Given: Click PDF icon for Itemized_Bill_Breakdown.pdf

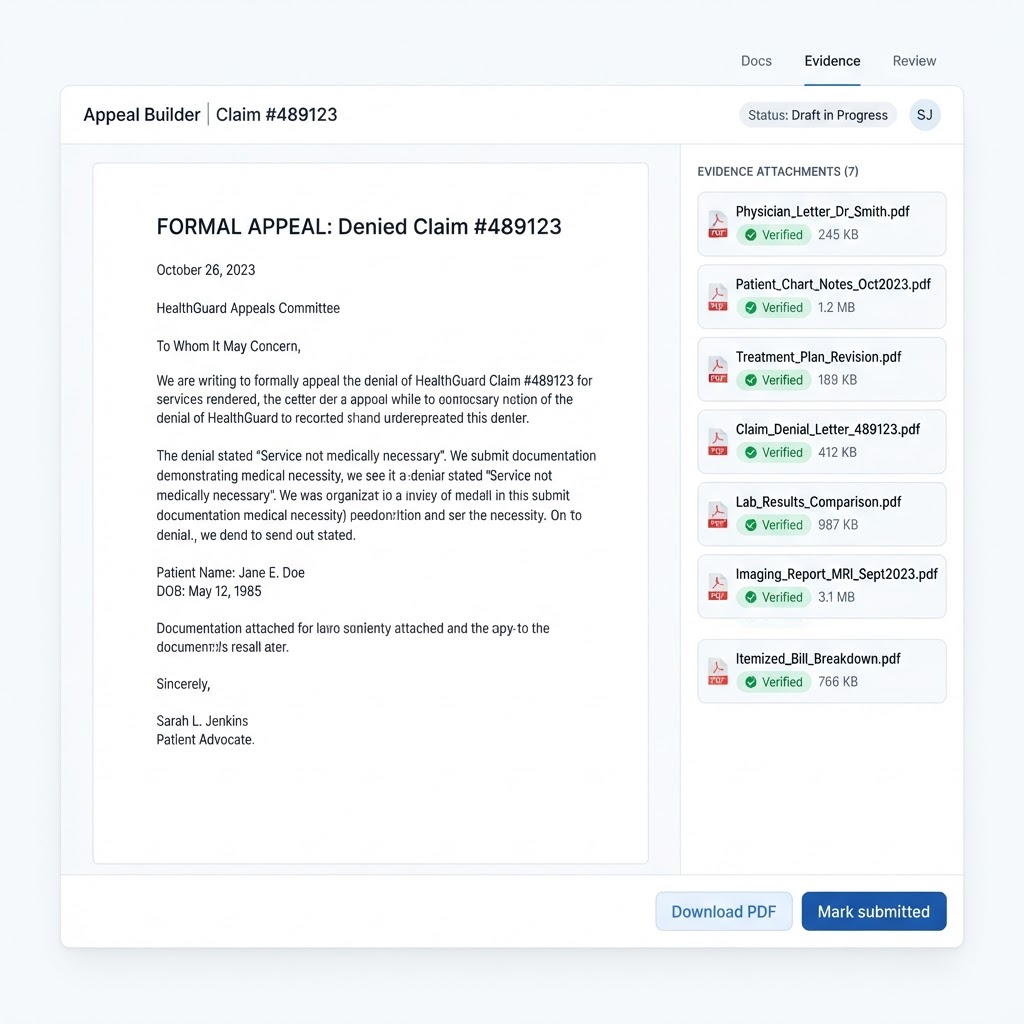Looking at the screenshot, I should point(718,671).
